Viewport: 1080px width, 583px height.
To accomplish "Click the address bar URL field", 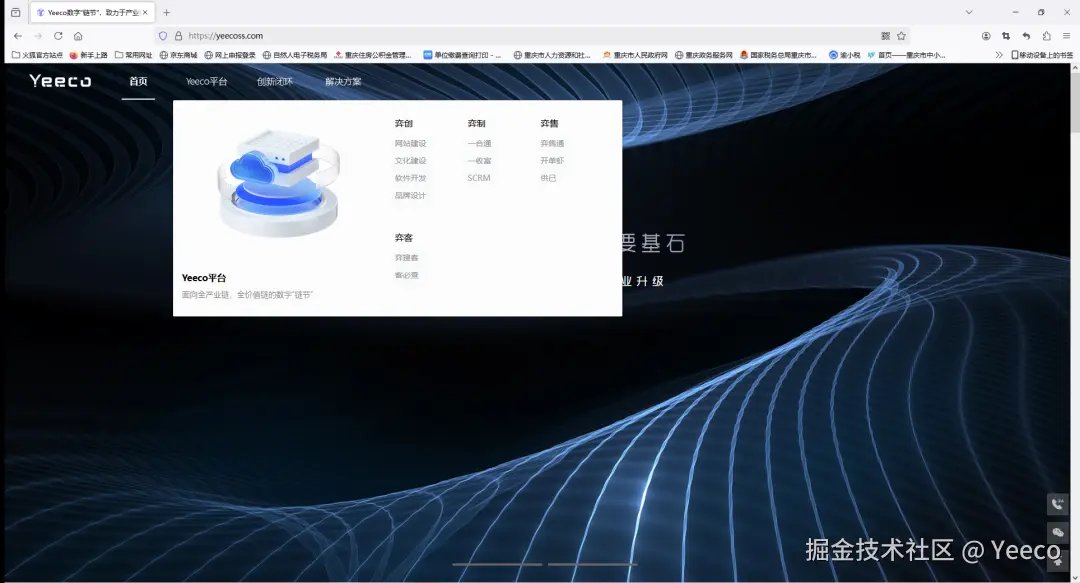I will (530, 36).
